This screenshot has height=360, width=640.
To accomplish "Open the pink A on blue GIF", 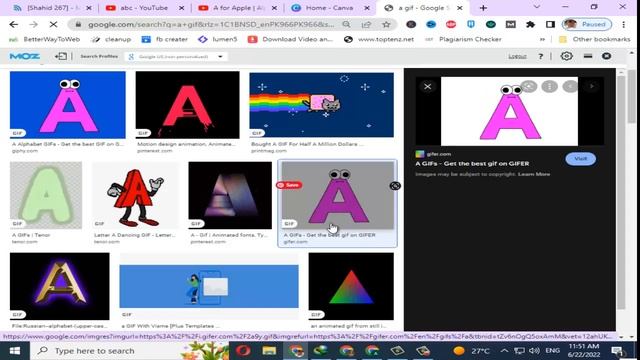I will click(68, 105).
